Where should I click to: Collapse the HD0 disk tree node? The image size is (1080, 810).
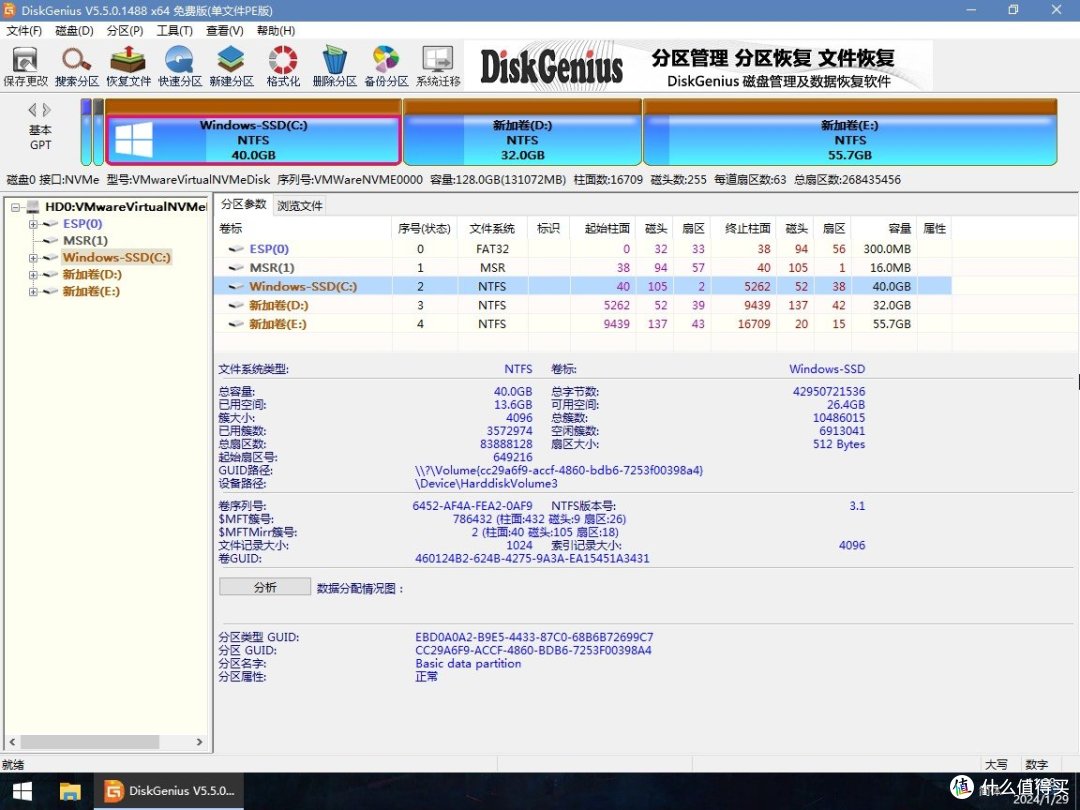tap(16, 207)
